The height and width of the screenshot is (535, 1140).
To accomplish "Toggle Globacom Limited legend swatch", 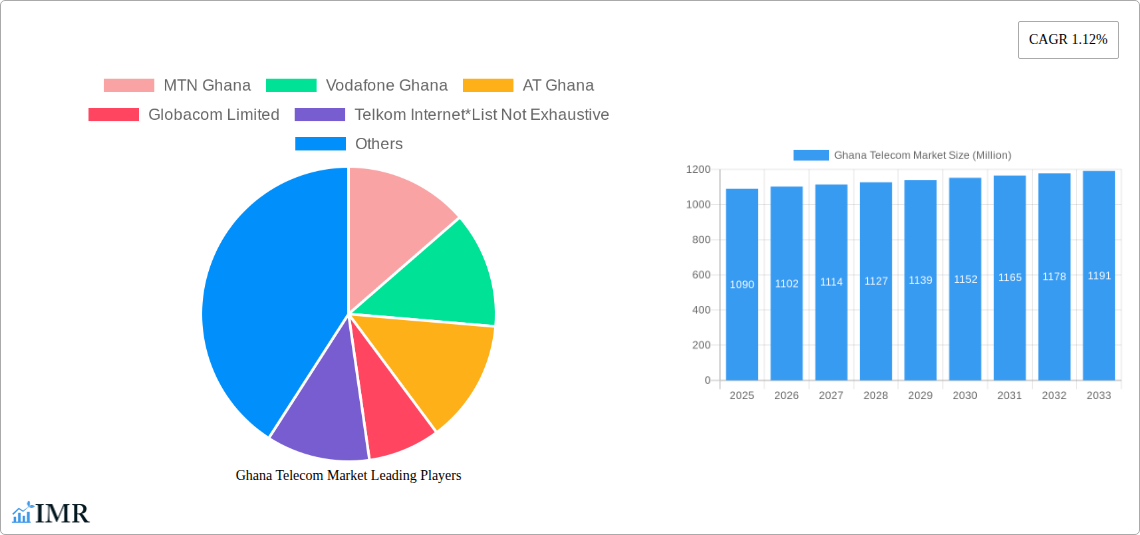I will click(113, 115).
